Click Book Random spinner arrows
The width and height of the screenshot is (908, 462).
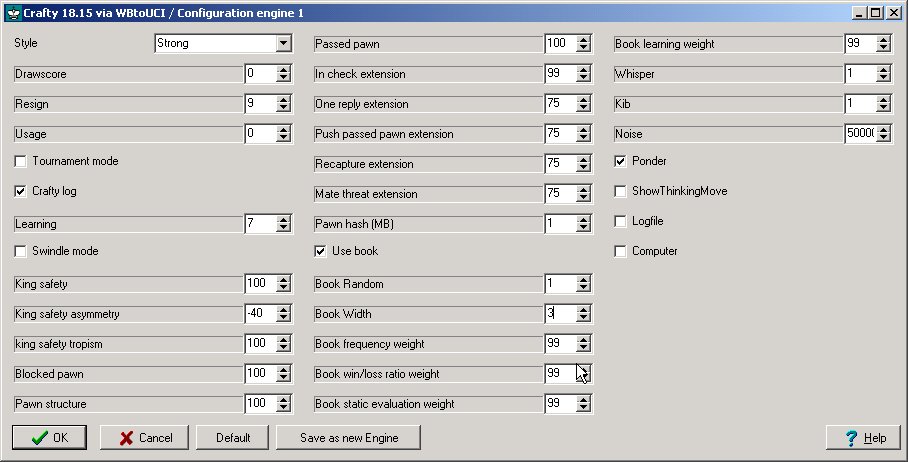coord(583,284)
